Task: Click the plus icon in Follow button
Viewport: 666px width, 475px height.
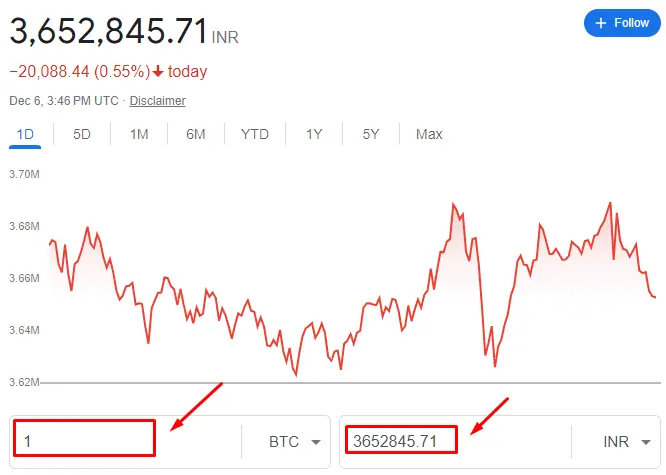Action: (x=601, y=23)
